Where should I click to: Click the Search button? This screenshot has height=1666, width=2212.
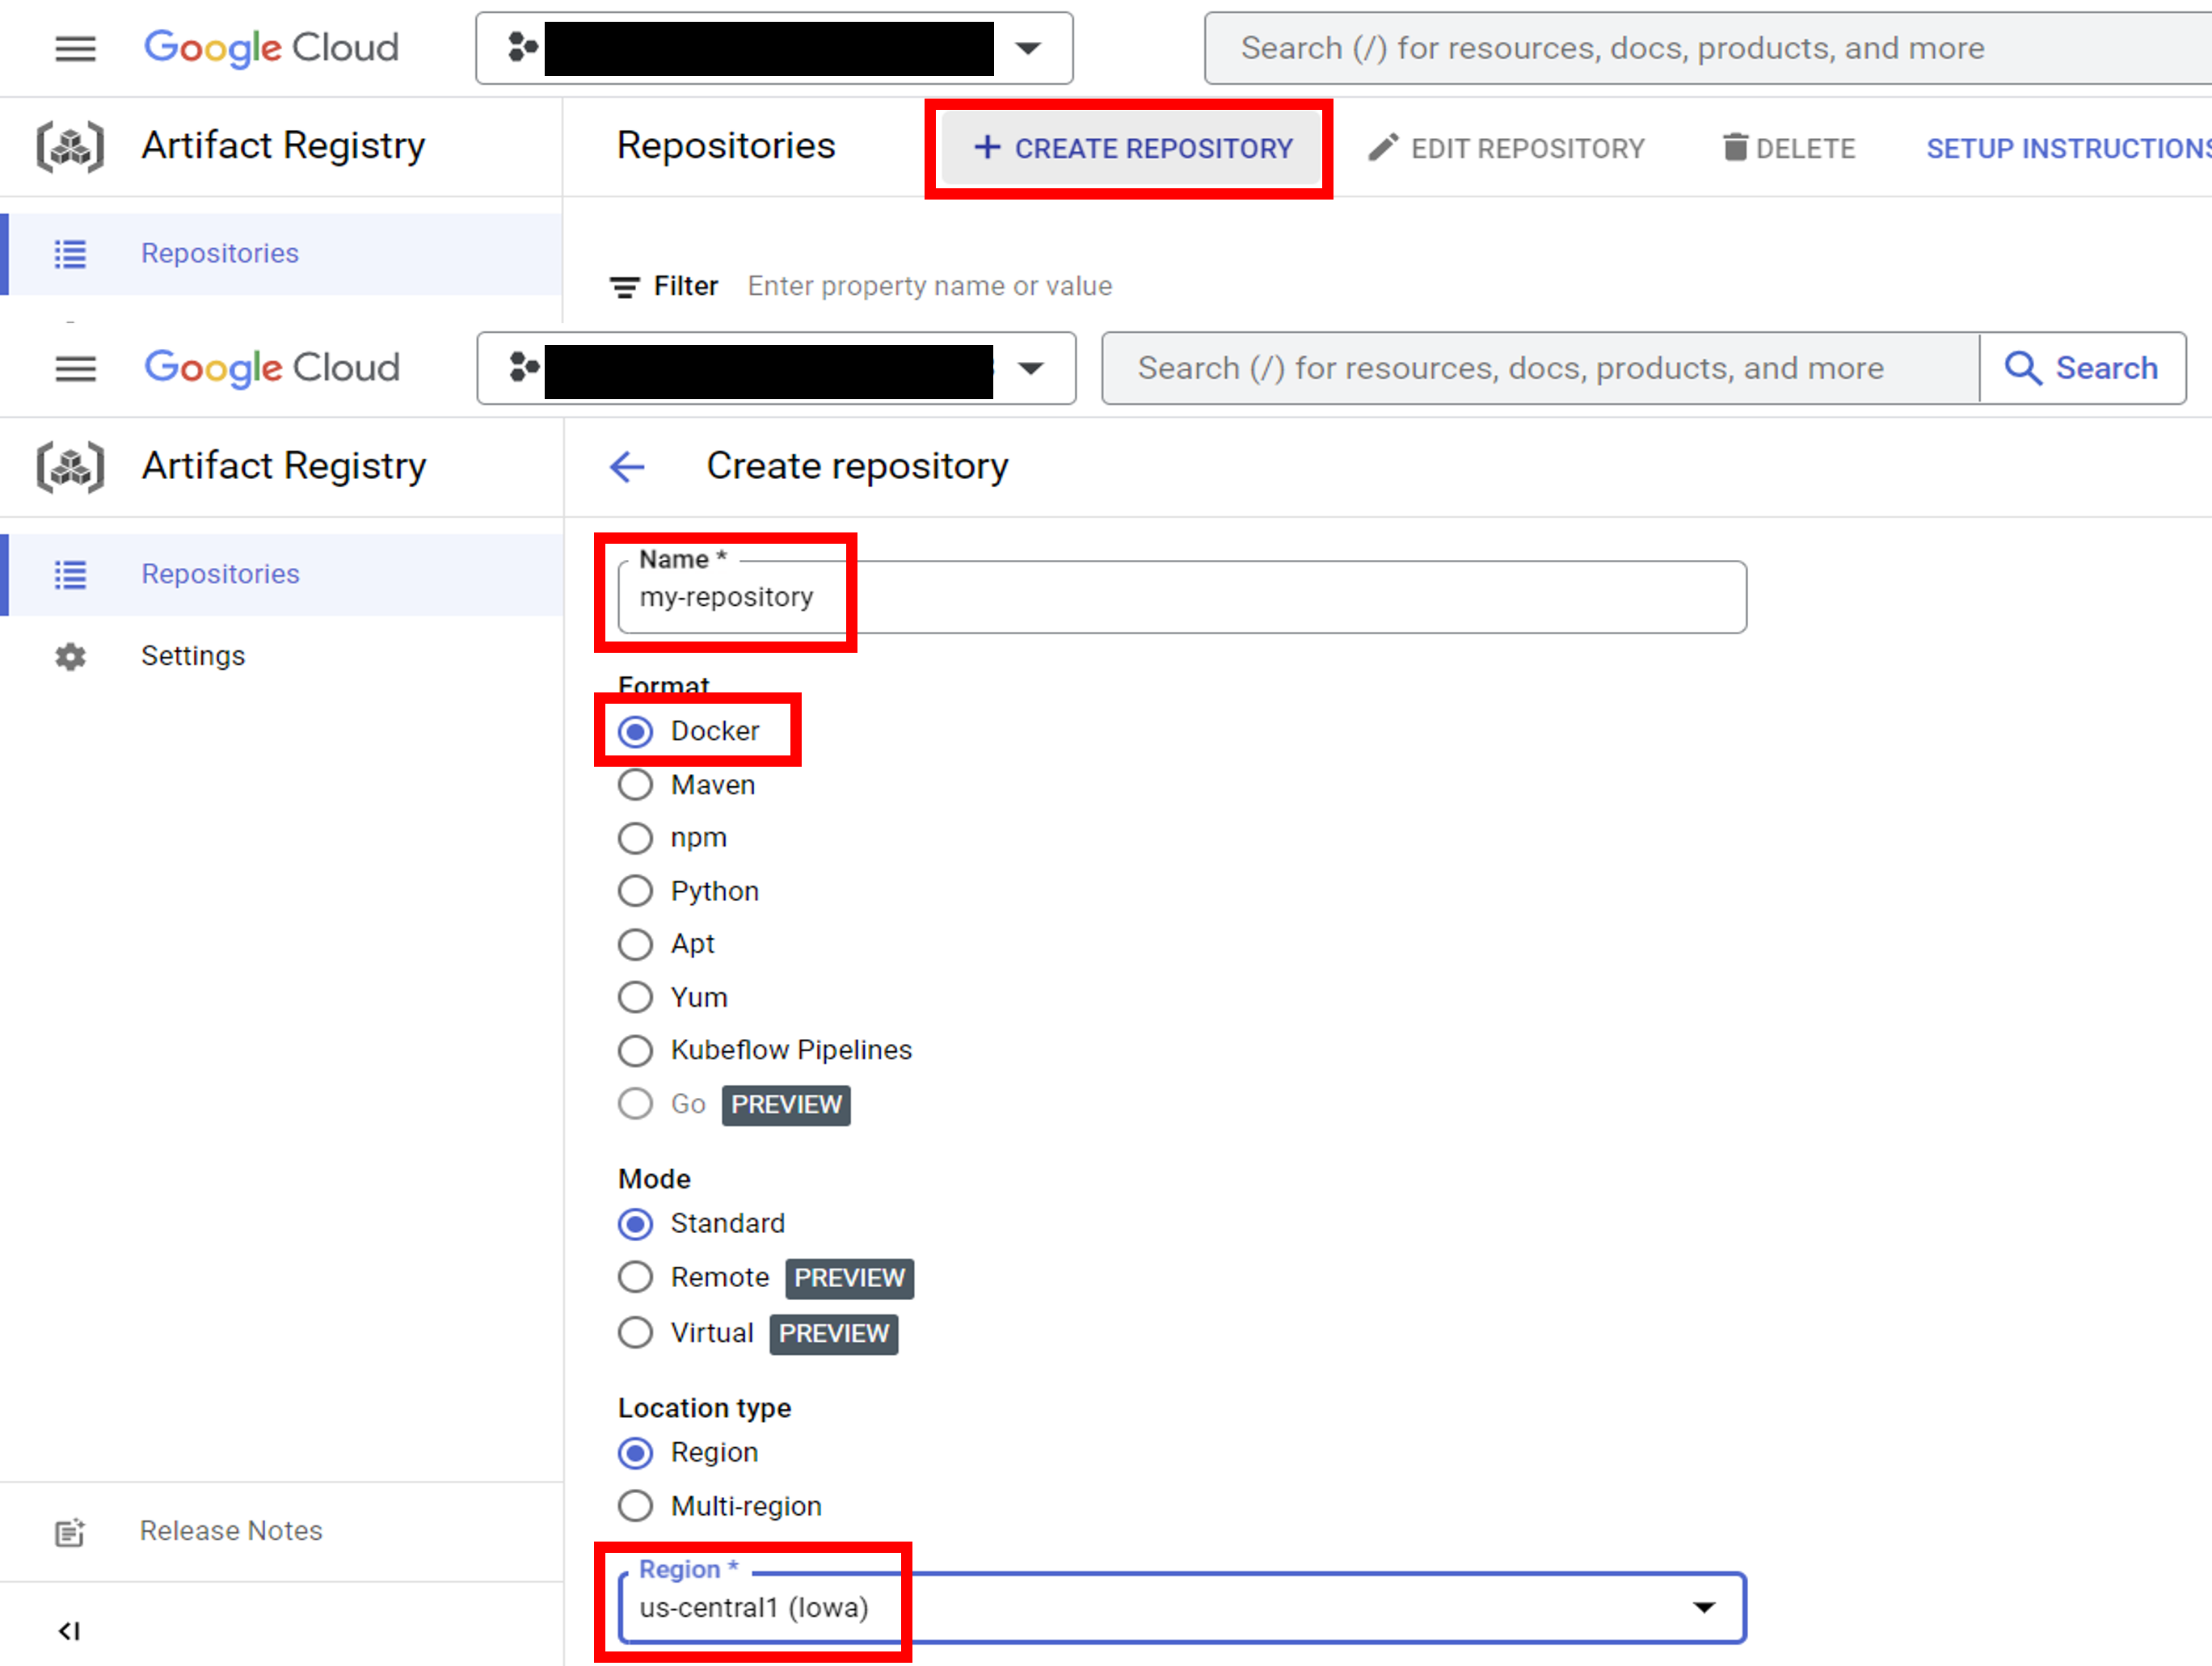[x=2082, y=368]
